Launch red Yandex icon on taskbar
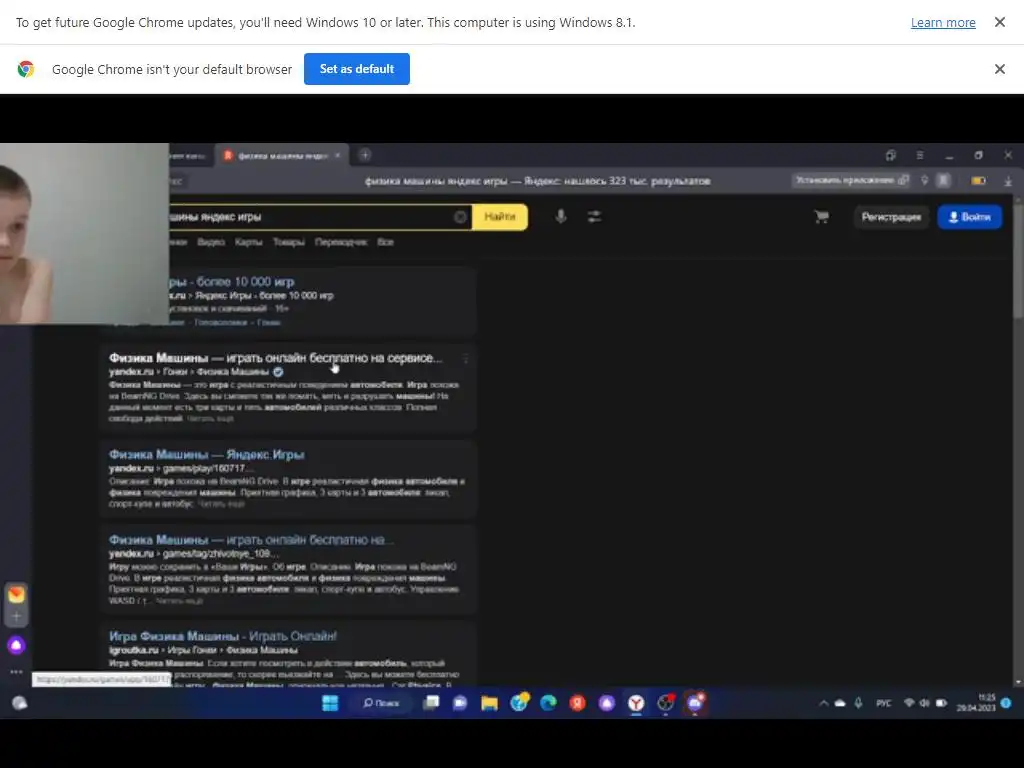Viewport: 1024px width, 768px height. tap(577, 703)
